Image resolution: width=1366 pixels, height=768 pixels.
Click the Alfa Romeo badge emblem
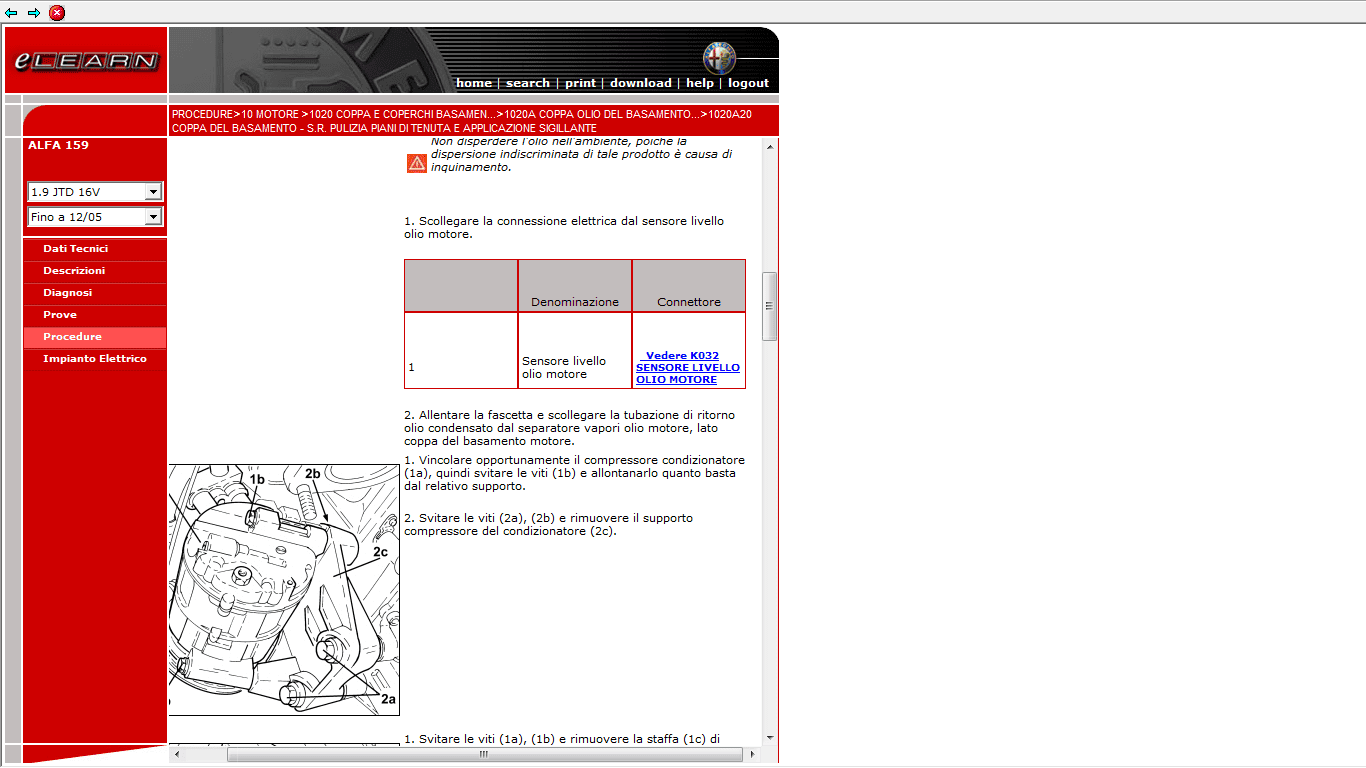(718, 58)
